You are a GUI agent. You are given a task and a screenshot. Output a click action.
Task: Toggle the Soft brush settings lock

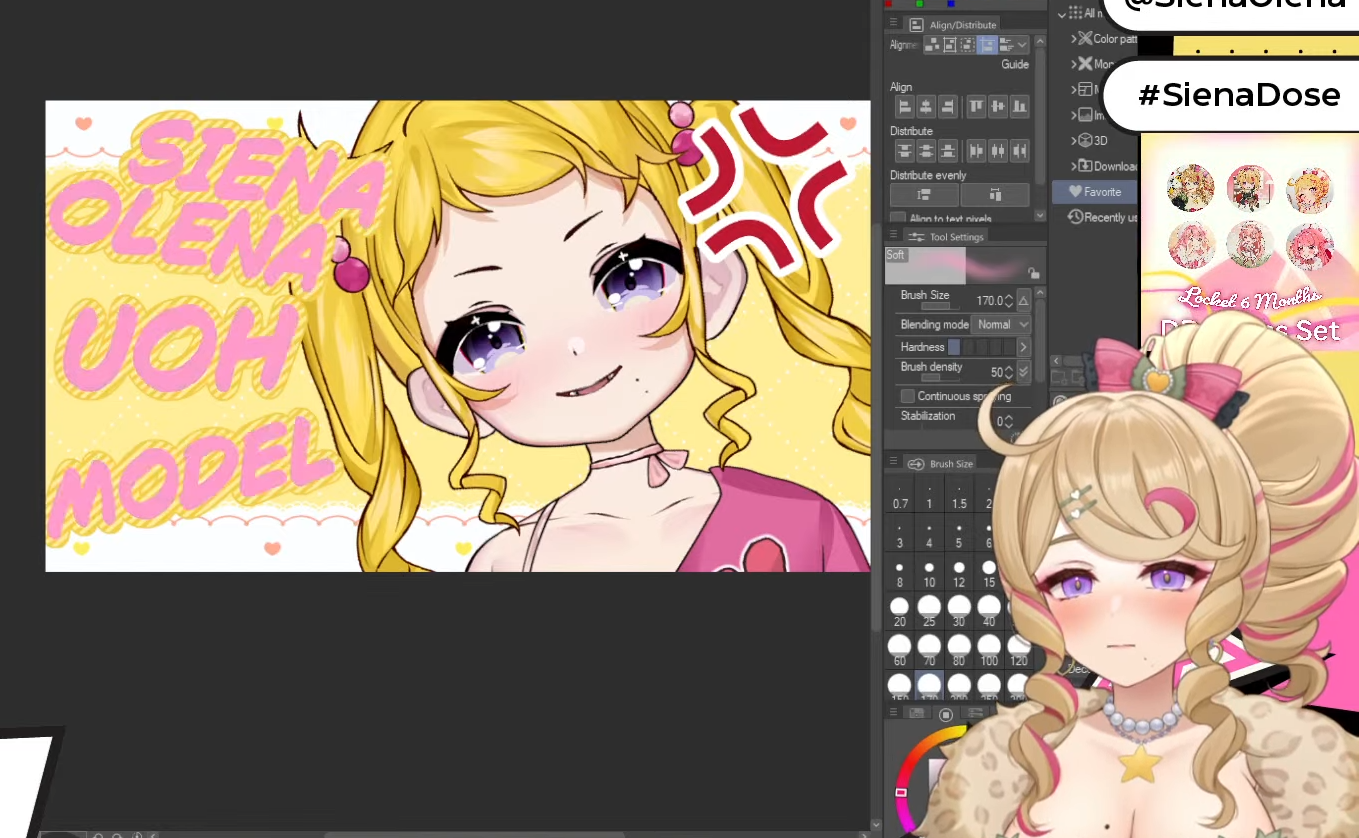[x=1033, y=273]
